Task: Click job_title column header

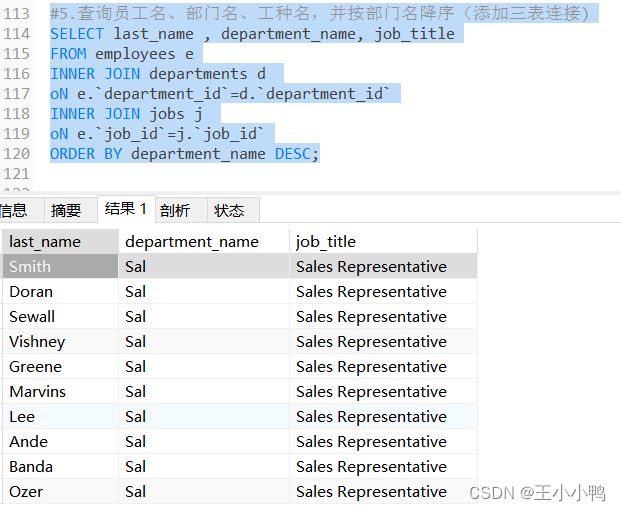Action: coord(383,241)
